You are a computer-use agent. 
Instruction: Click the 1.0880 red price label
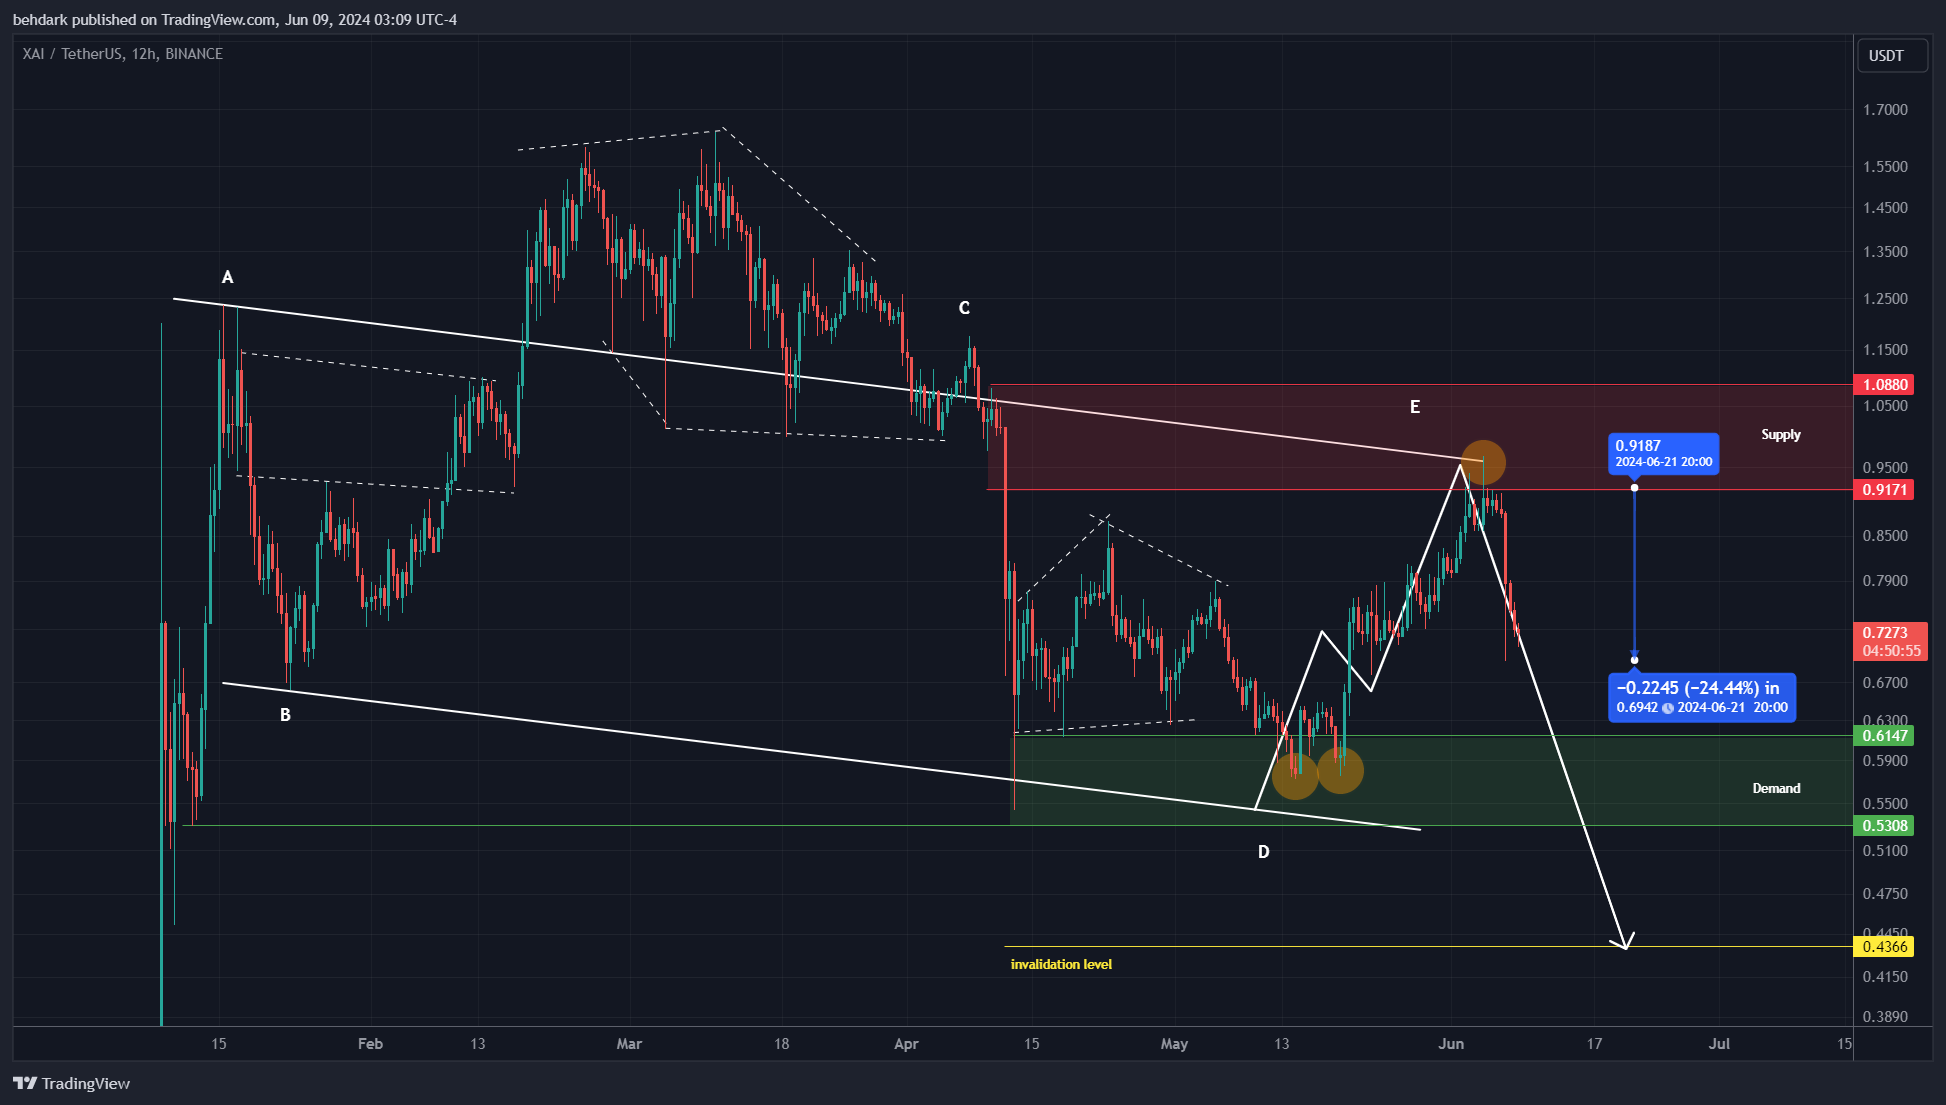click(1883, 385)
